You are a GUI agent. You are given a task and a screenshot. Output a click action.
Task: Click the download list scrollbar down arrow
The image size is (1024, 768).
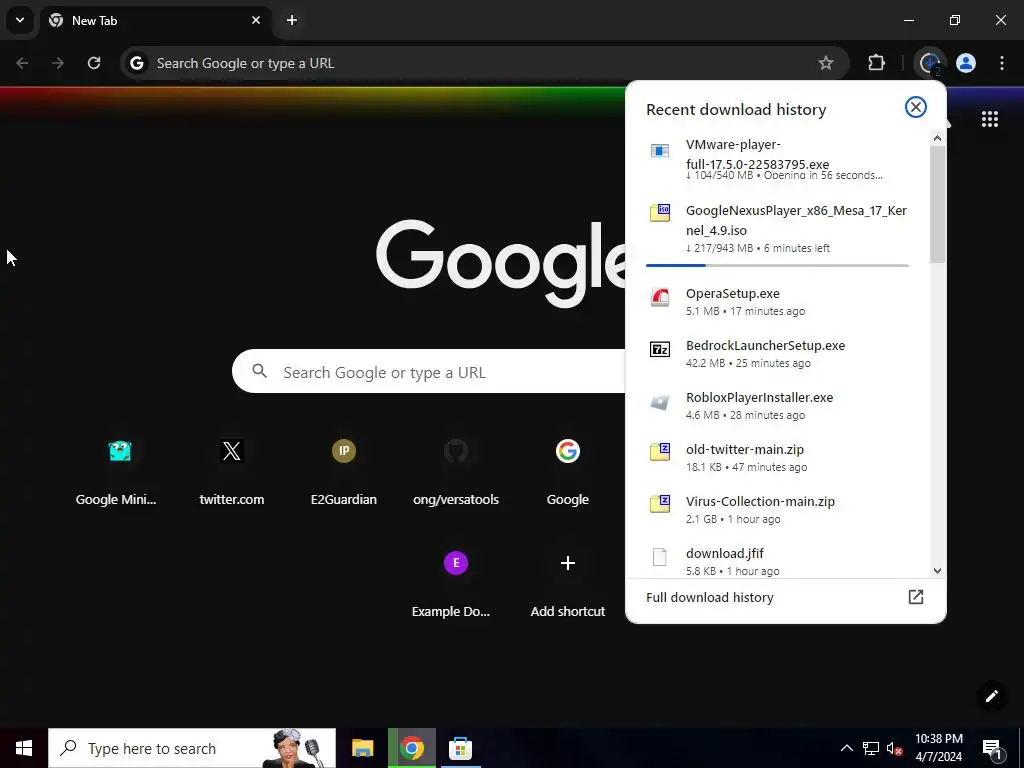(937, 571)
